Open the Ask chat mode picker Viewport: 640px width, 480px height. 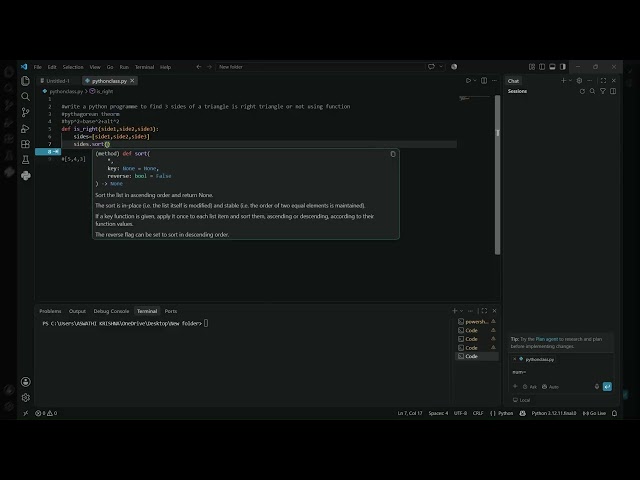click(530, 387)
